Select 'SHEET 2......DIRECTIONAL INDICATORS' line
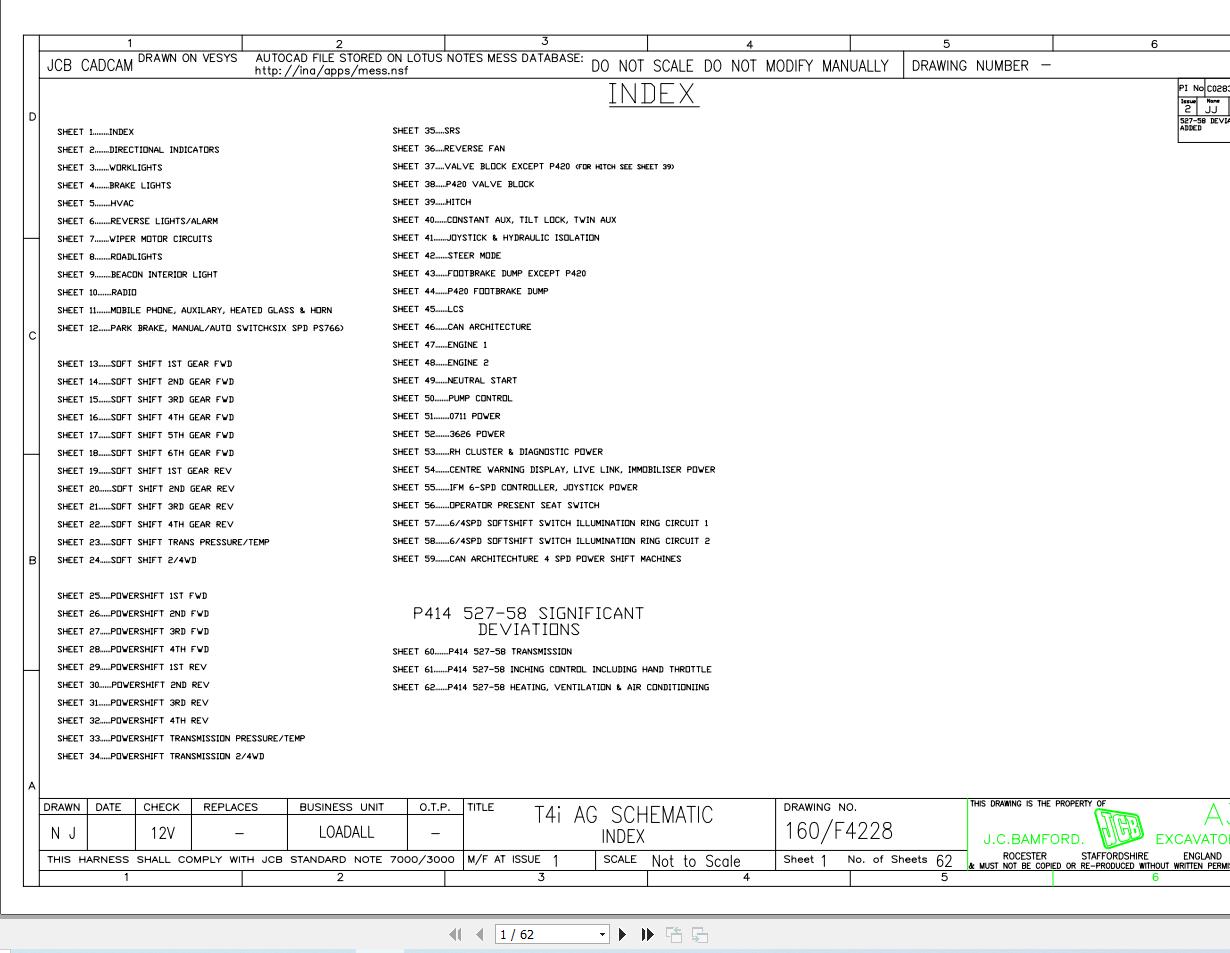The height and width of the screenshot is (953, 1230). coord(138,150)
